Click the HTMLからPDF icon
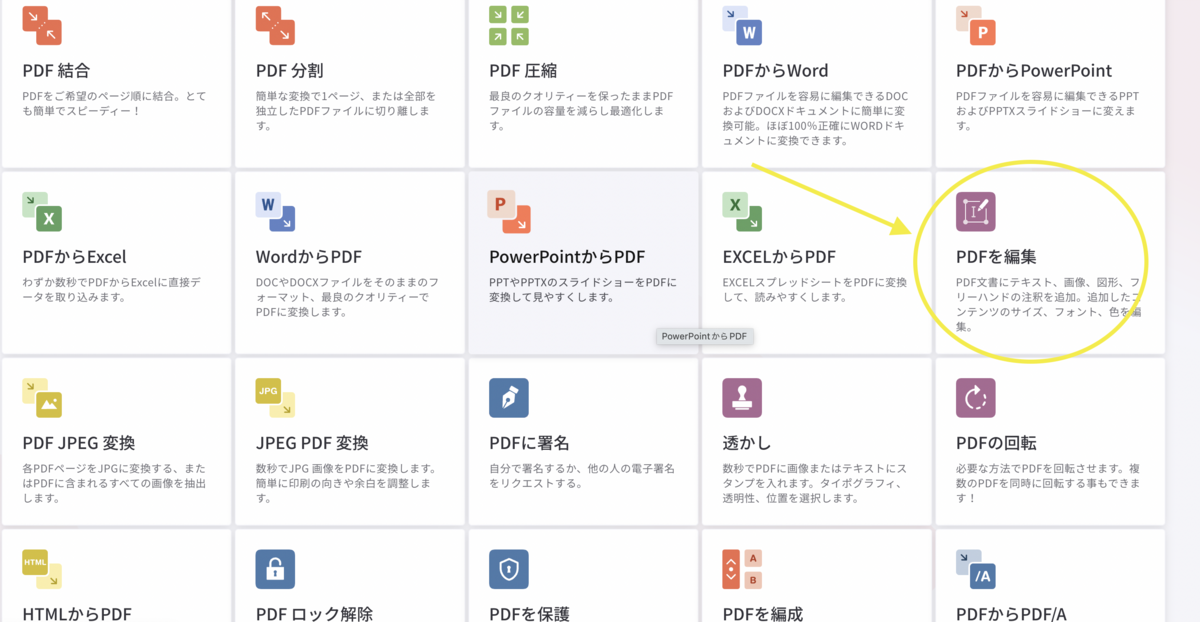Image resolution: width=1200 pixels, height=622 pixels. pyautogui.click(x=42, y=569)
